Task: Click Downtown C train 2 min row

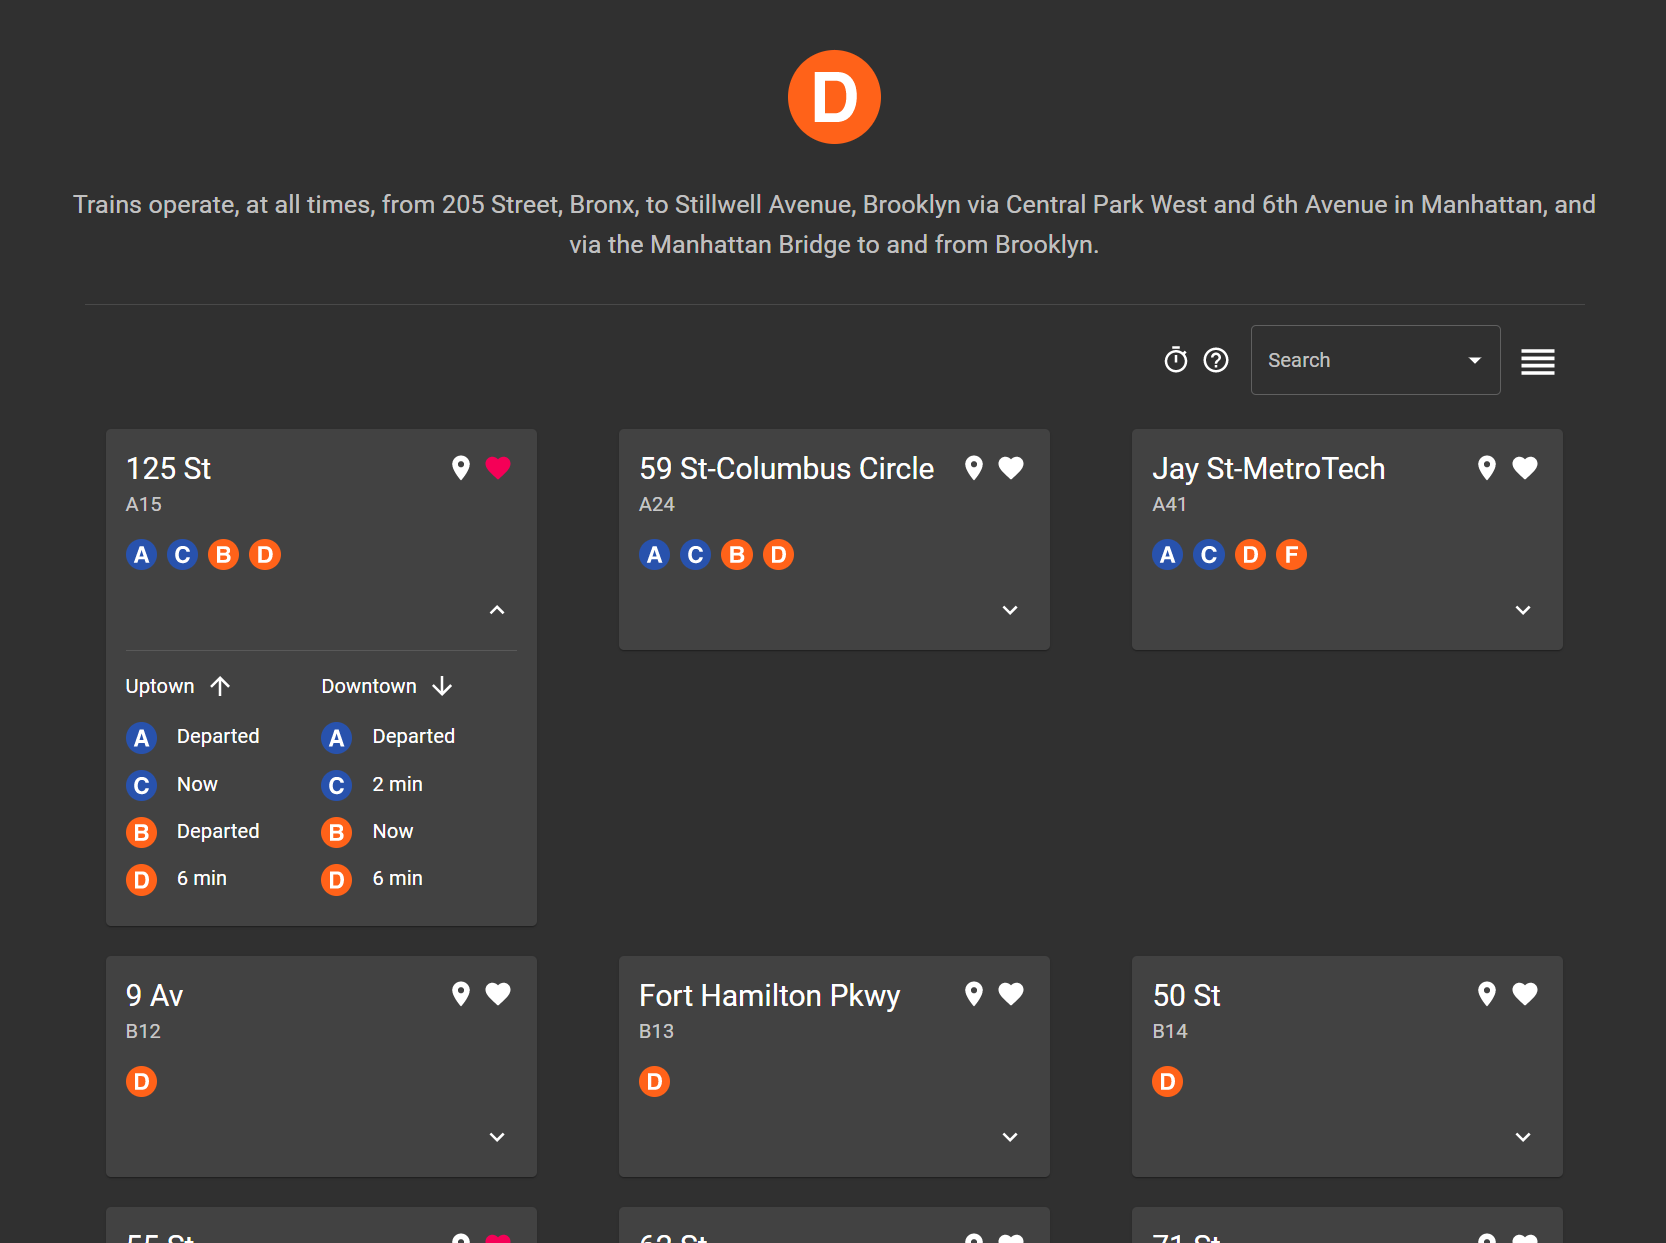Action: 372,785
